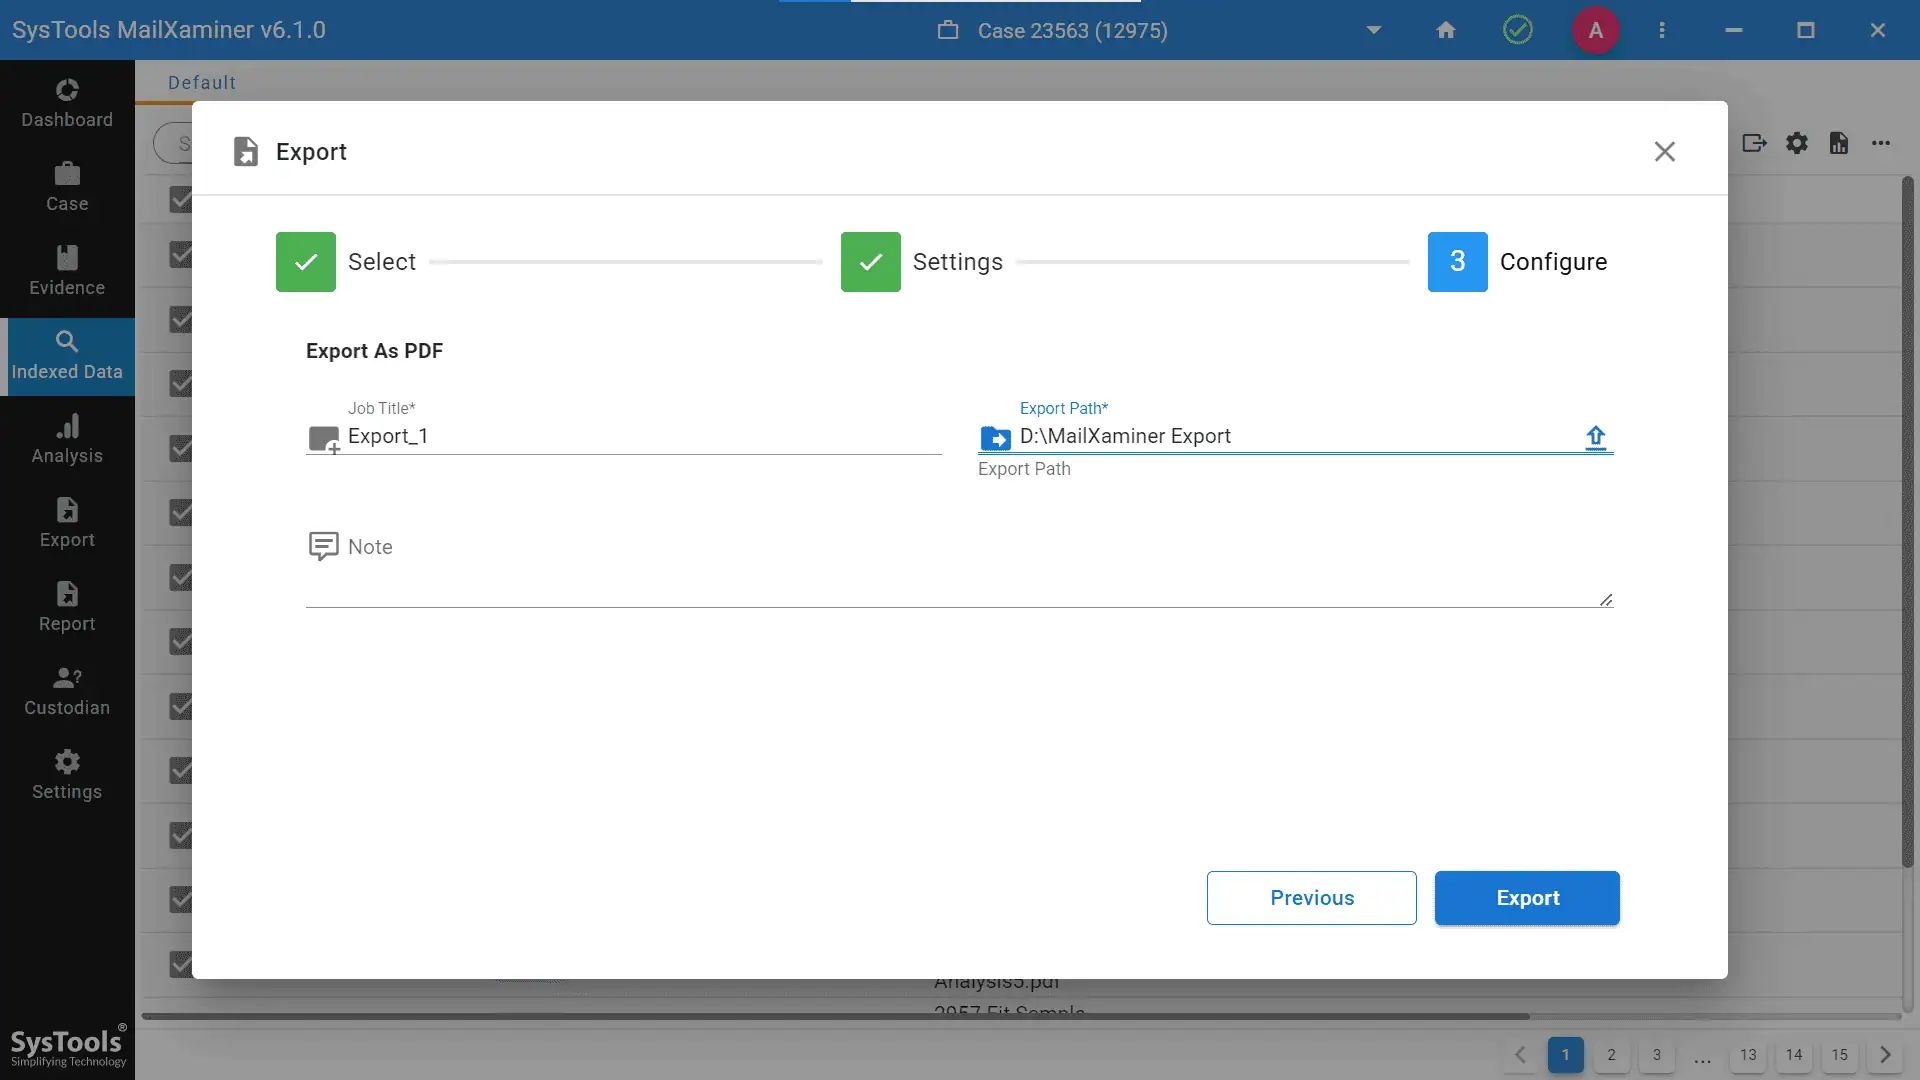The height and width of the screenshot is (1080, 1920).
Task: Click the Export dialog header icon
Action: coord(245,151)
